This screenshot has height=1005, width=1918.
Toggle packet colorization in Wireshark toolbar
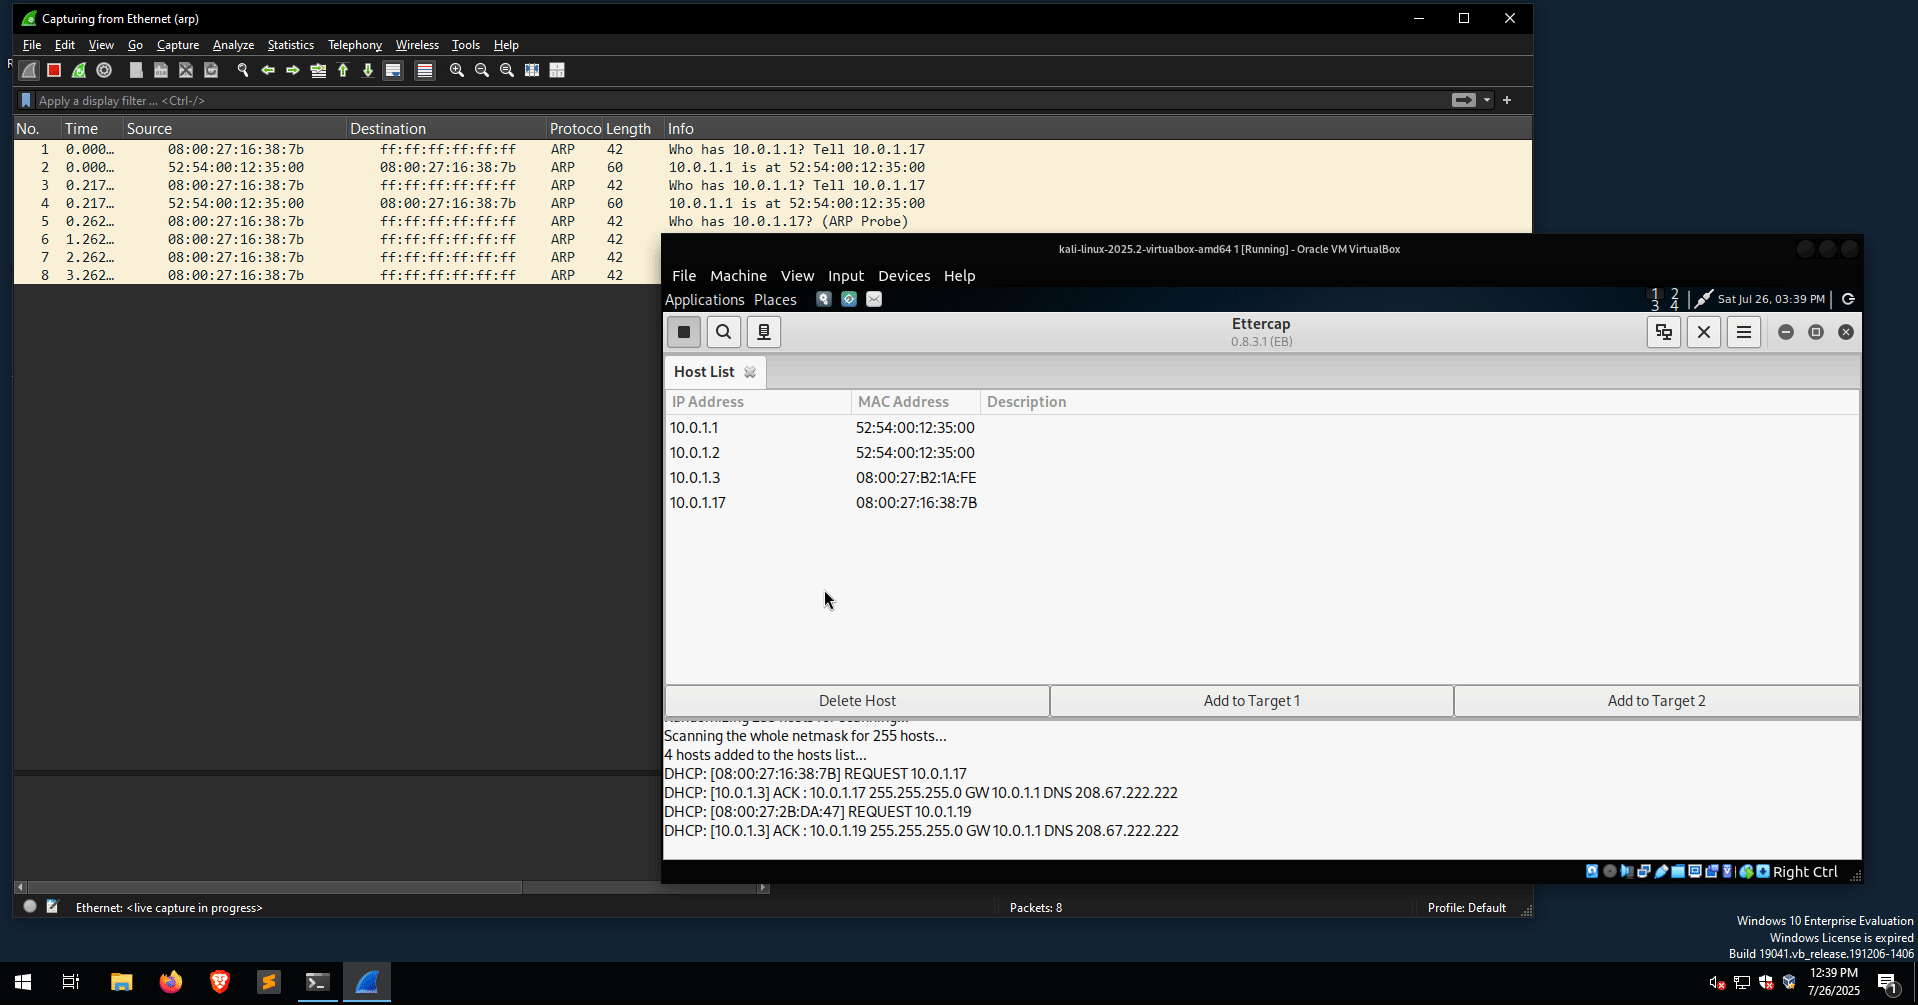425,70
